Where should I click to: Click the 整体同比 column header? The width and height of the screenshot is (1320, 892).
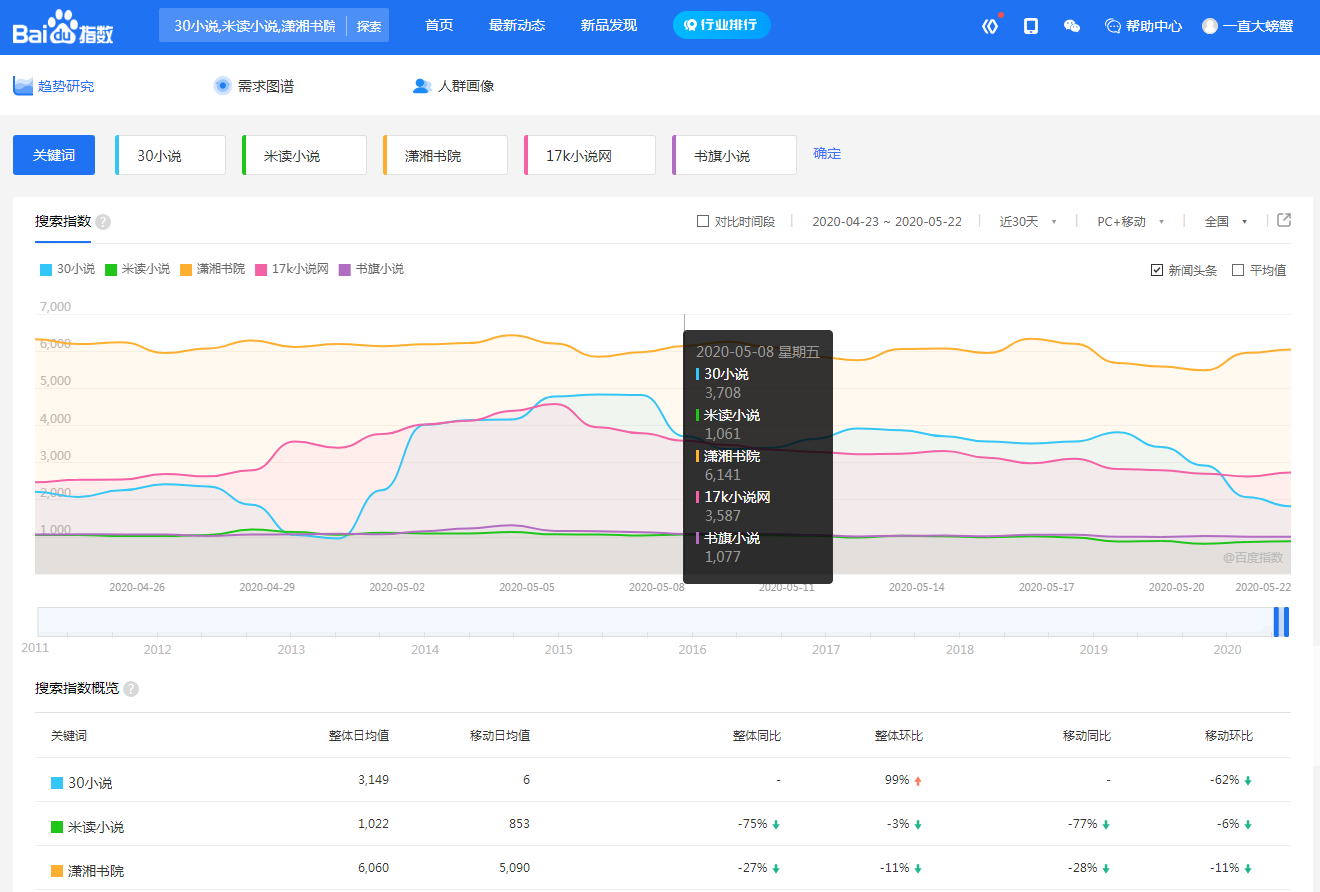(x=757, y=736)
